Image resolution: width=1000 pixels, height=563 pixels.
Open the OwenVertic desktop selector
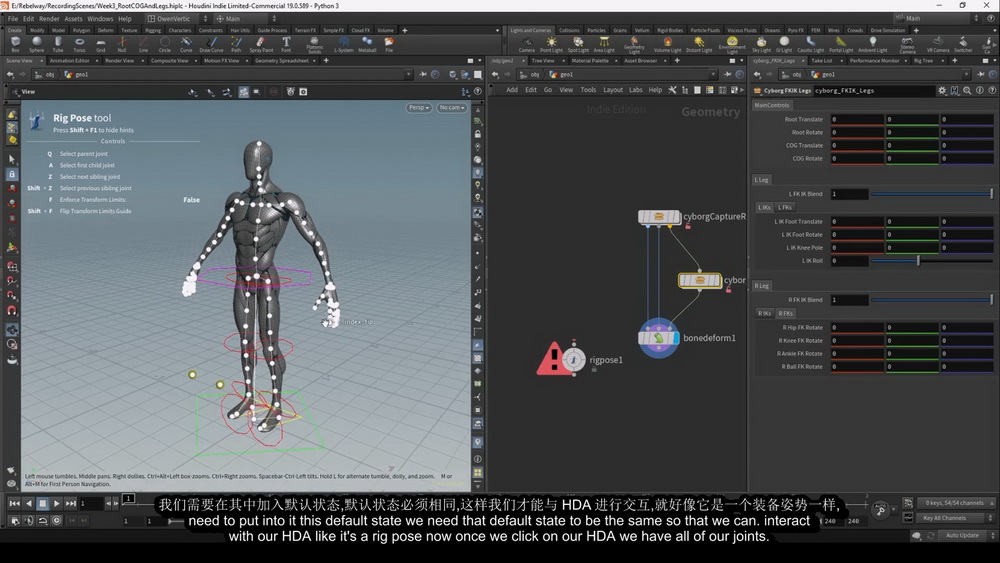point(177,18)
